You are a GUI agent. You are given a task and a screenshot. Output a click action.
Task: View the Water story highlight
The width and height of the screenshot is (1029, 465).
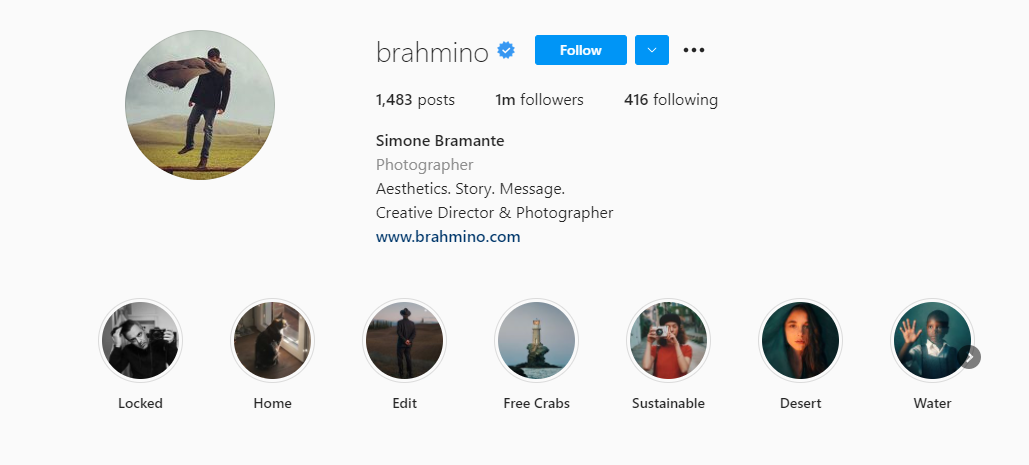931,341
